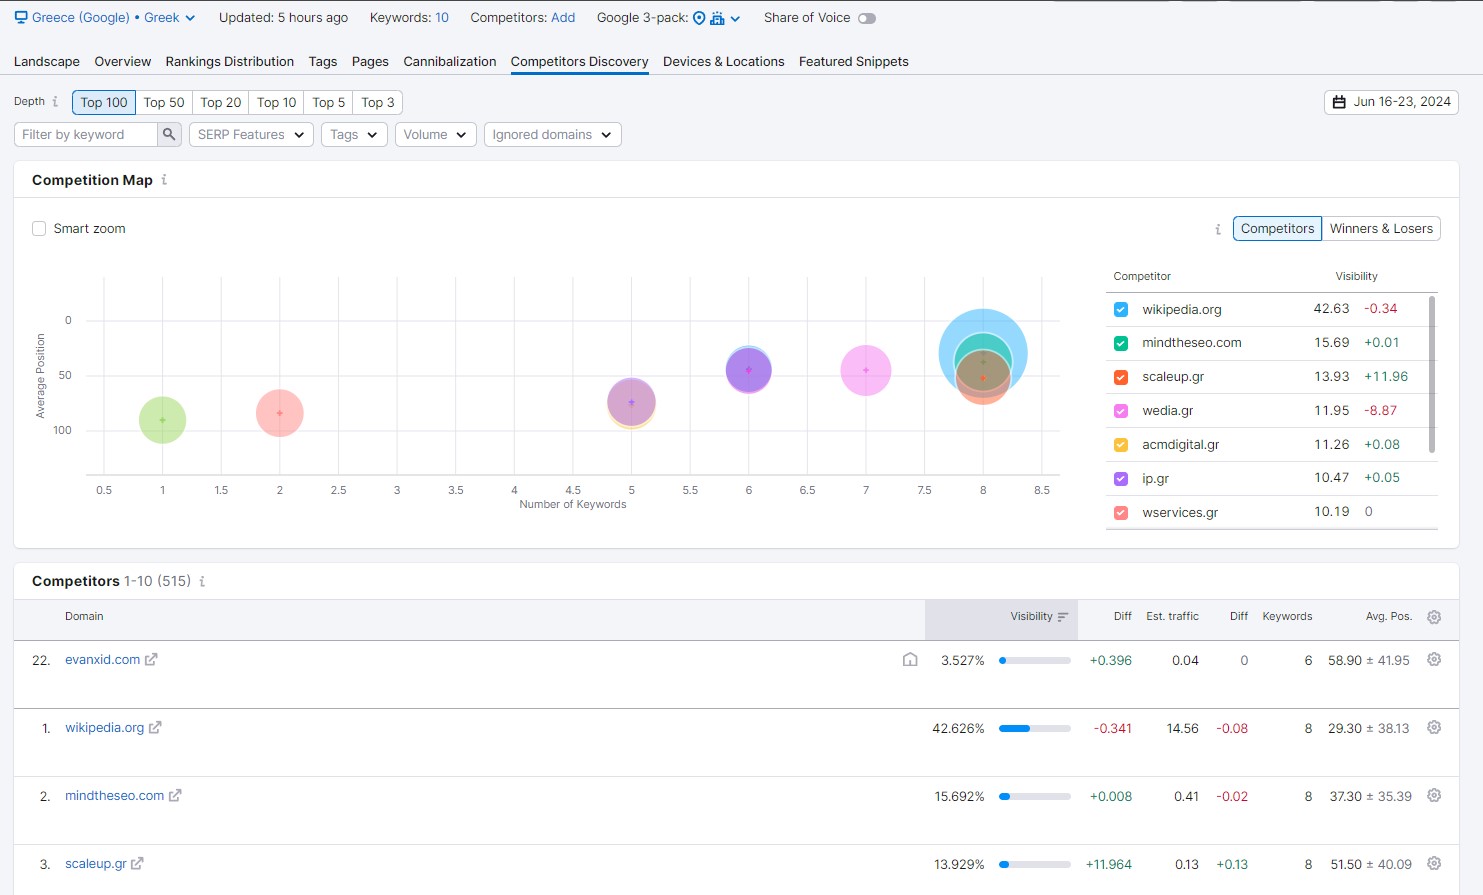Click the Filter by keyword input field

[x=86, y=134]
